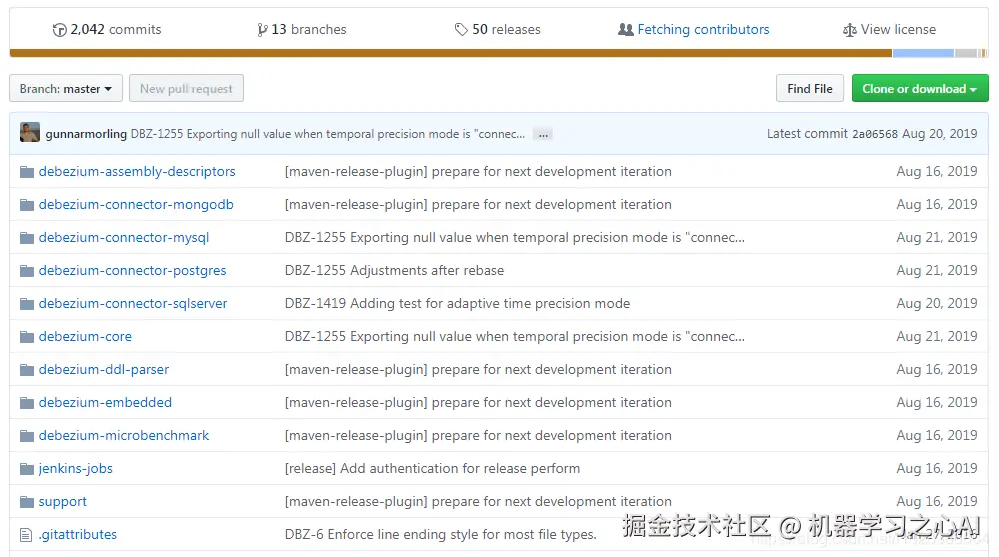Click the blue segment of language bar

tap(923, 53)
